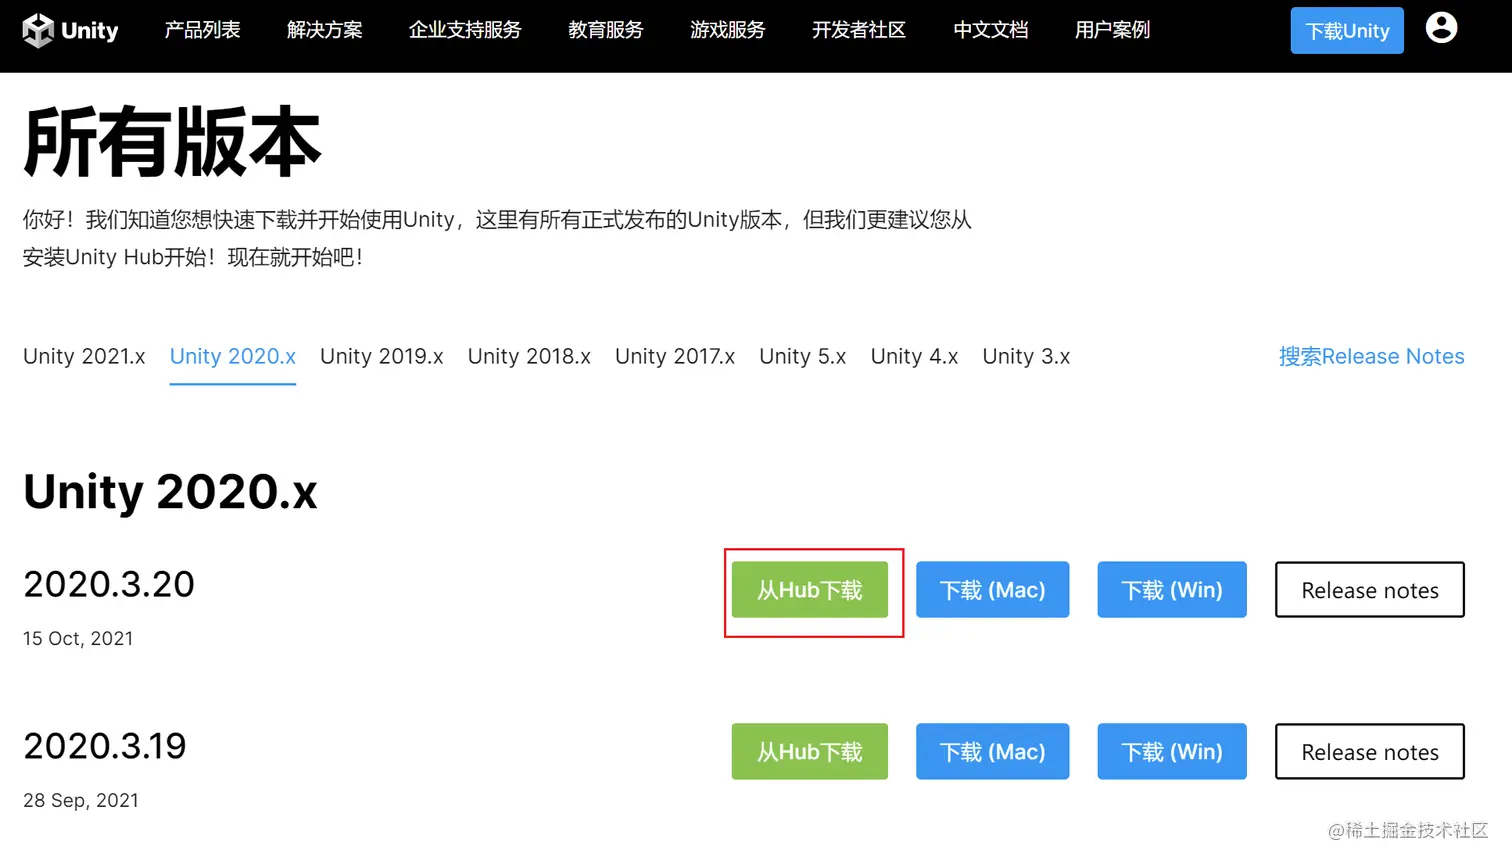Open the 用户案例 menu
Image resolution: width=1512 pixels, height=864 pixels.
click(1113, 30)
